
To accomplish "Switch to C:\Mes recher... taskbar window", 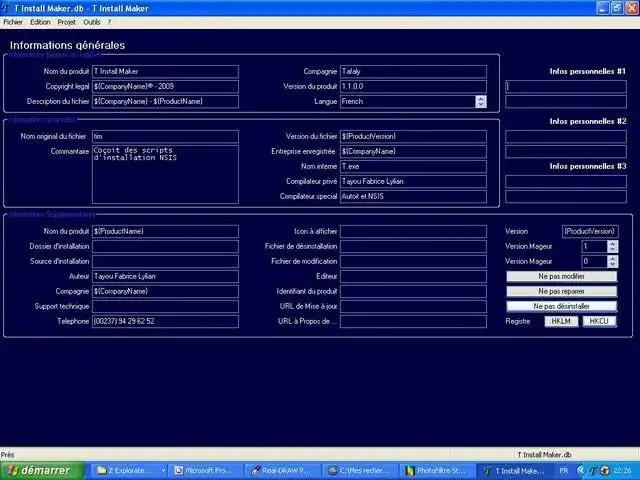I will coord(360,471).
